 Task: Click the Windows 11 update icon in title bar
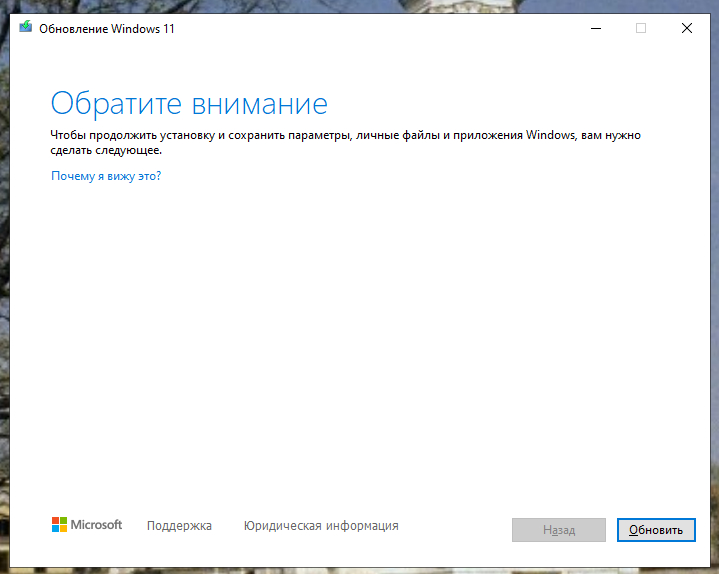[26, 29]
